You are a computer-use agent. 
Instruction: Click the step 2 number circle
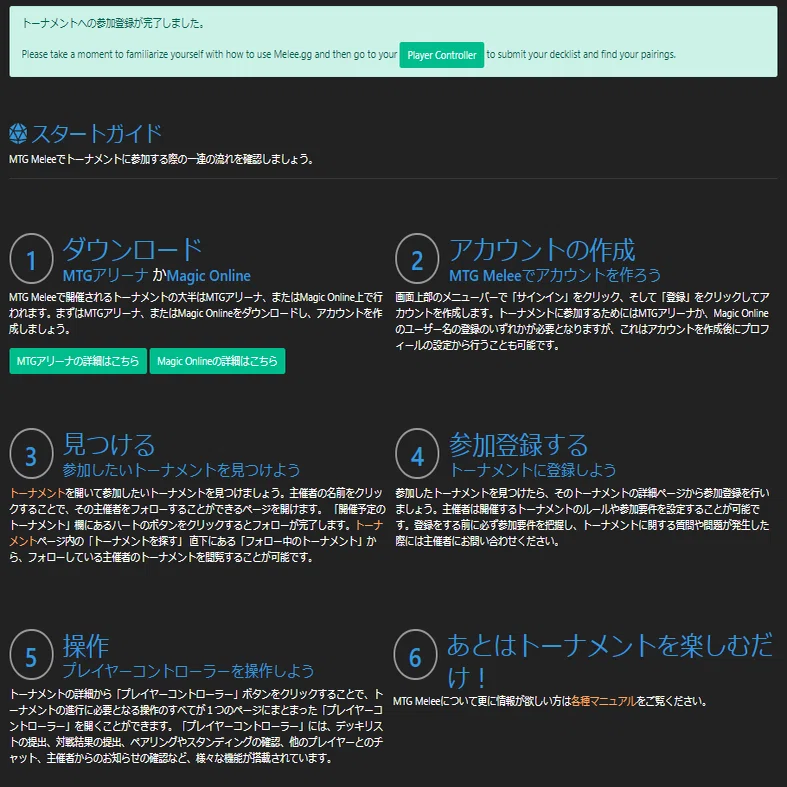point(417,259)
